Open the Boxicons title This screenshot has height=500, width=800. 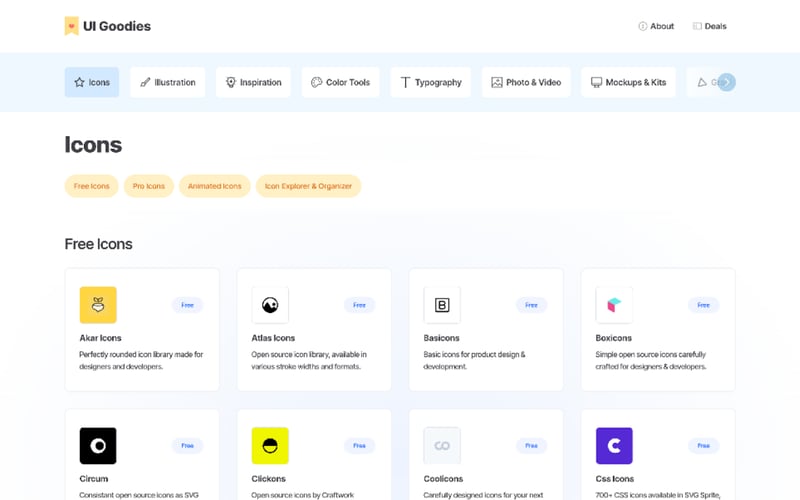pos(613,338)
